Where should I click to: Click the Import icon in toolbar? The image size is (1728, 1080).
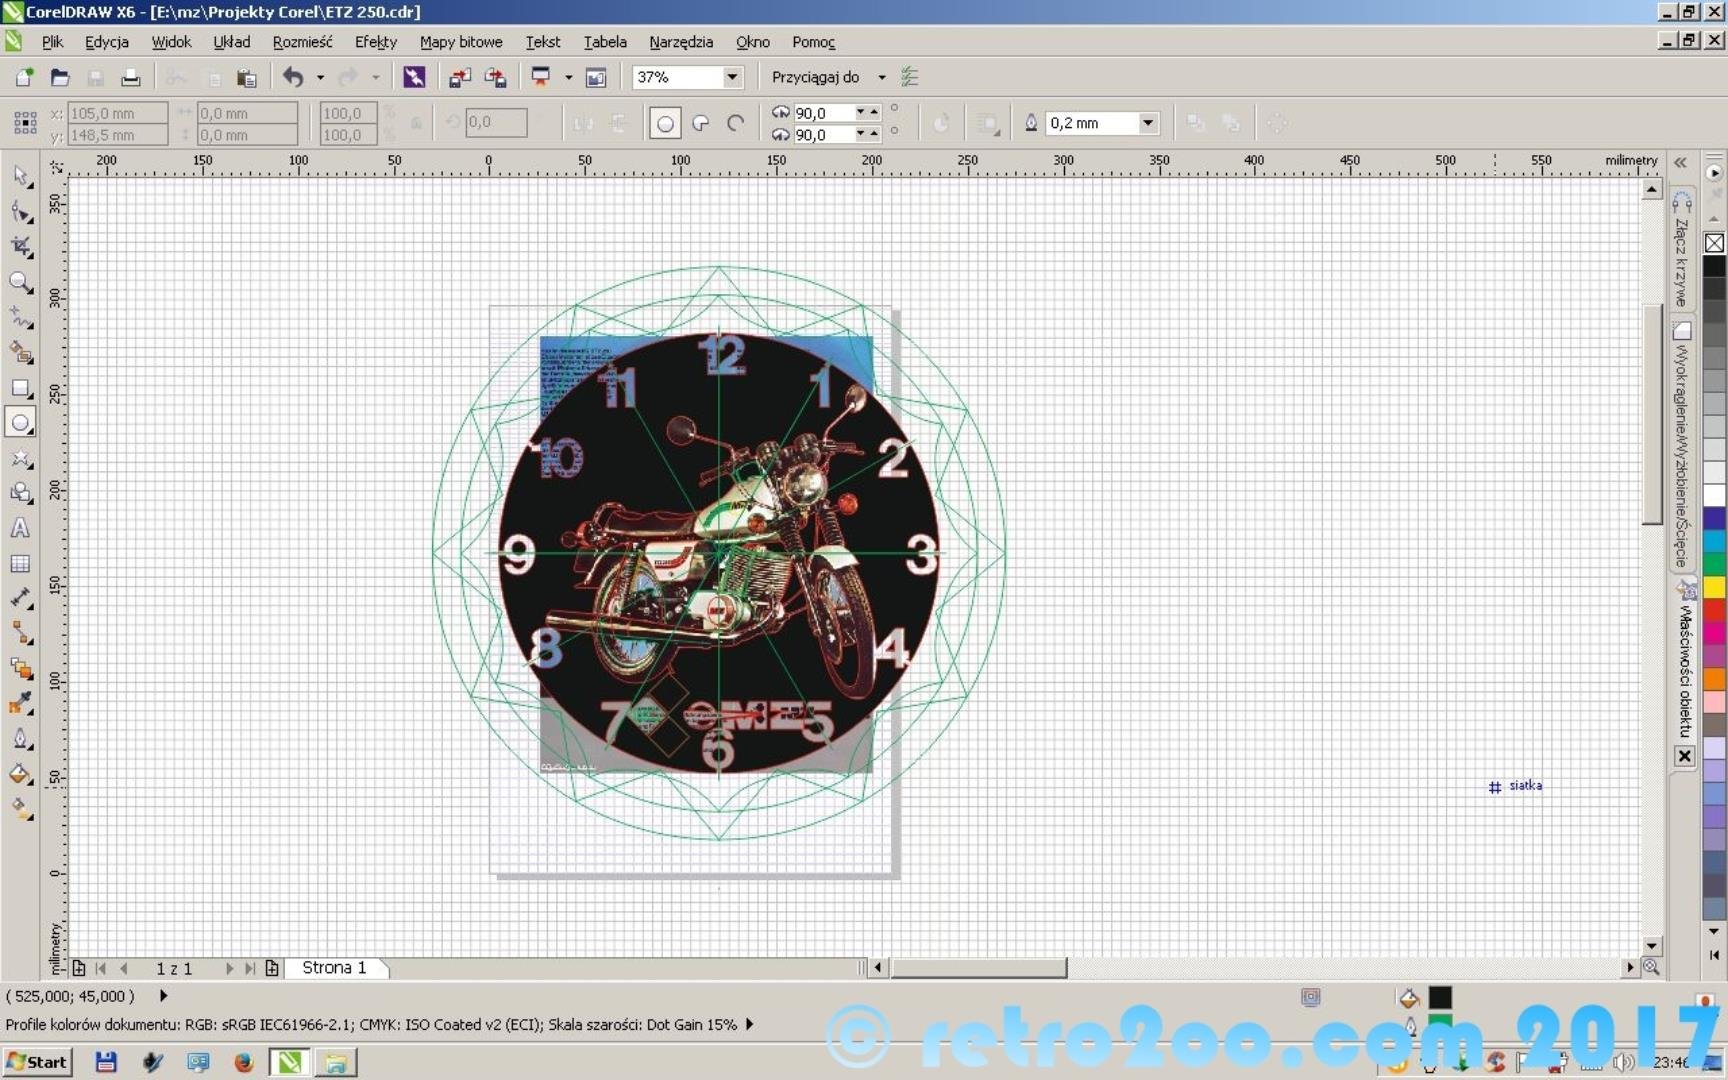[x=459, y=78]
